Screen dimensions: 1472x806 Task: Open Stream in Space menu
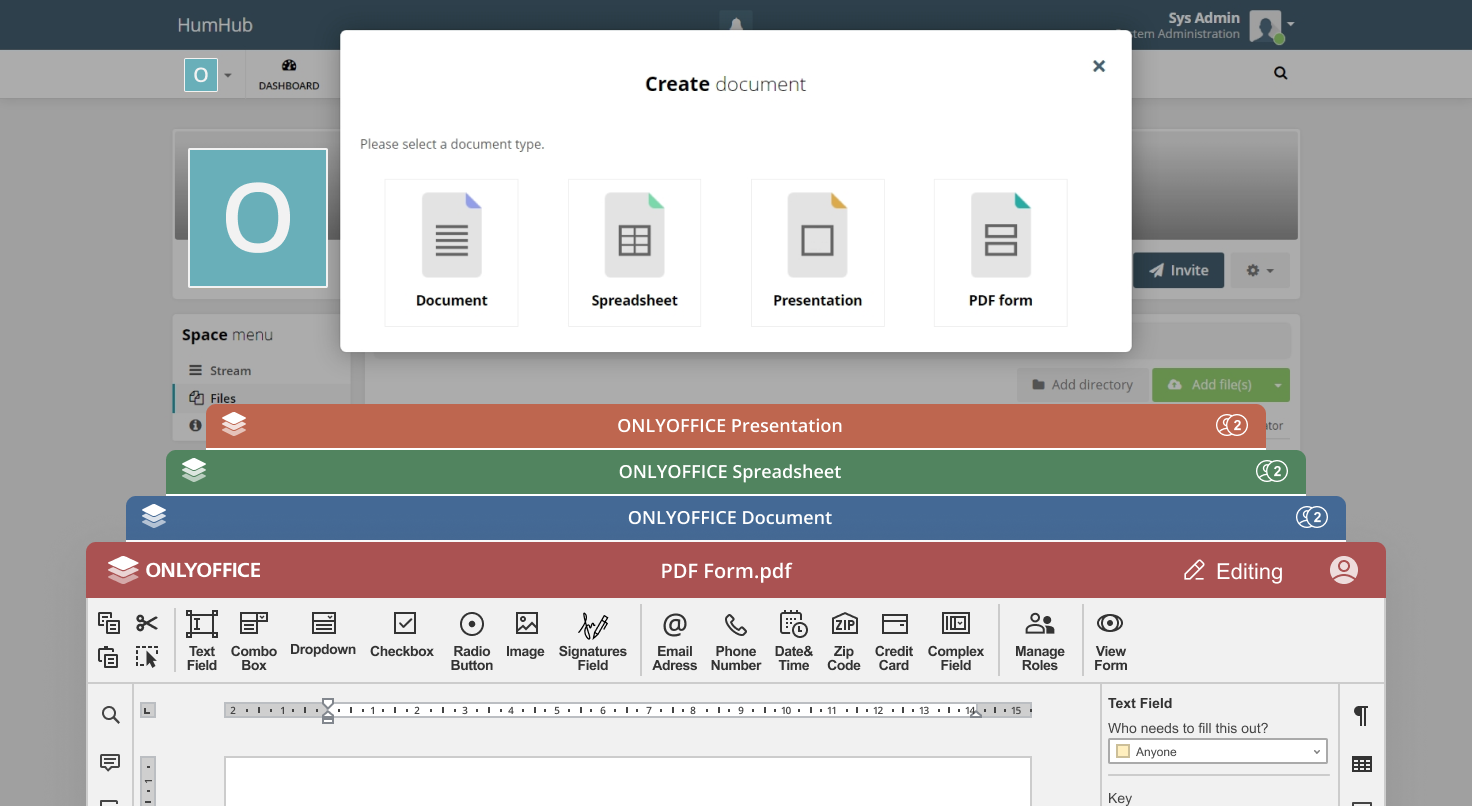tap(261, 370)
